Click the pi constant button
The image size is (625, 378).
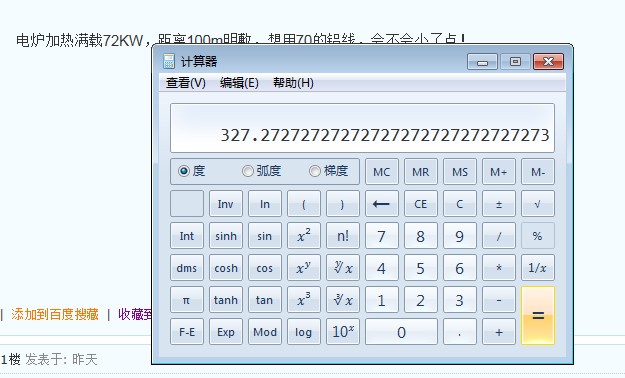187,299
